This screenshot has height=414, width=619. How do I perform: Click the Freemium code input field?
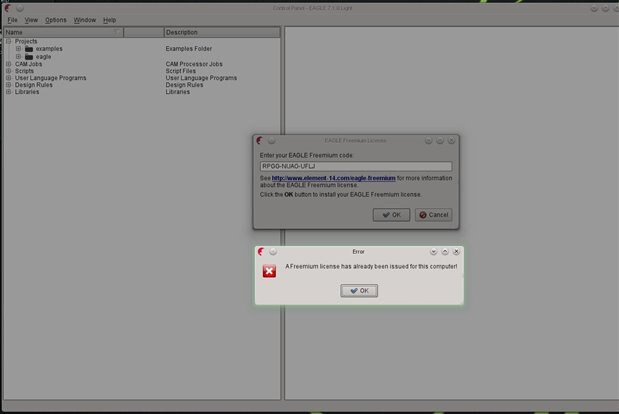[356, 166]
